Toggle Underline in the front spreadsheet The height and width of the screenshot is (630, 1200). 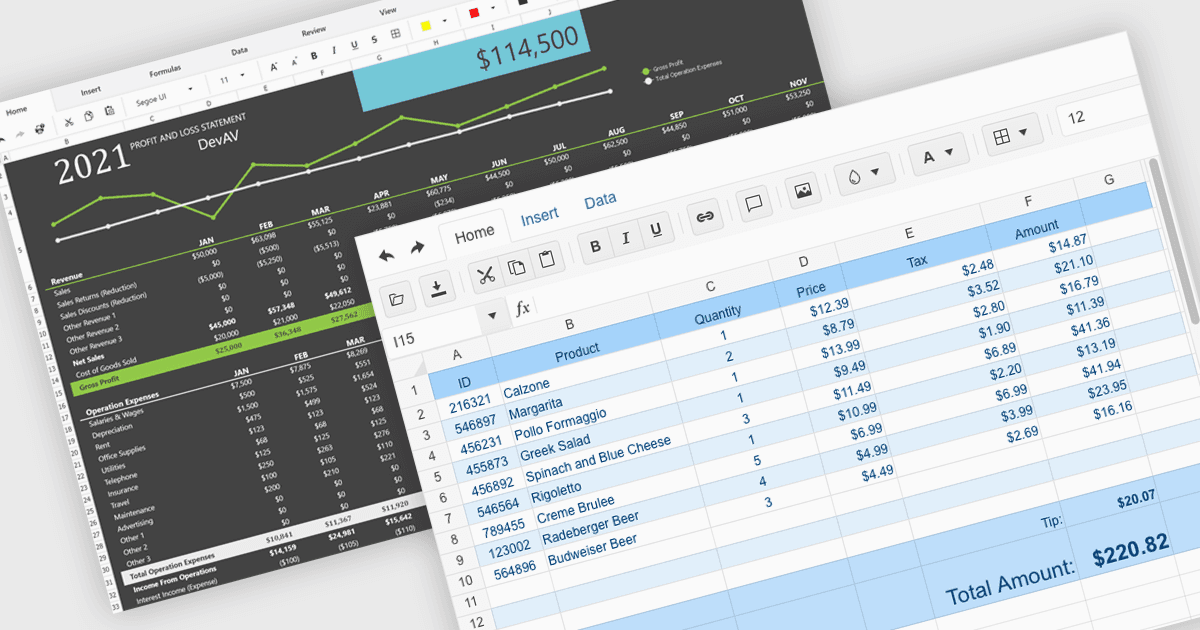[x=656, y=231]
